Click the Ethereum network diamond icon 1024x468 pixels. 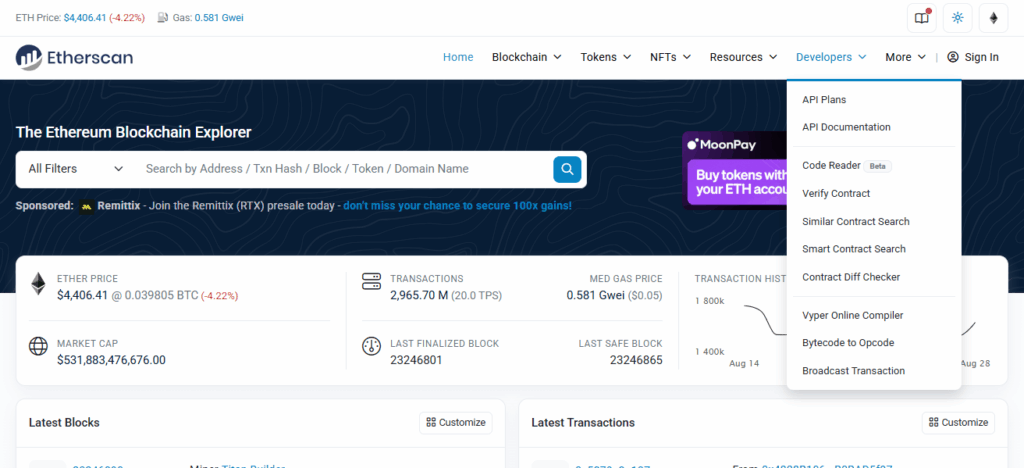click(993, 18)
